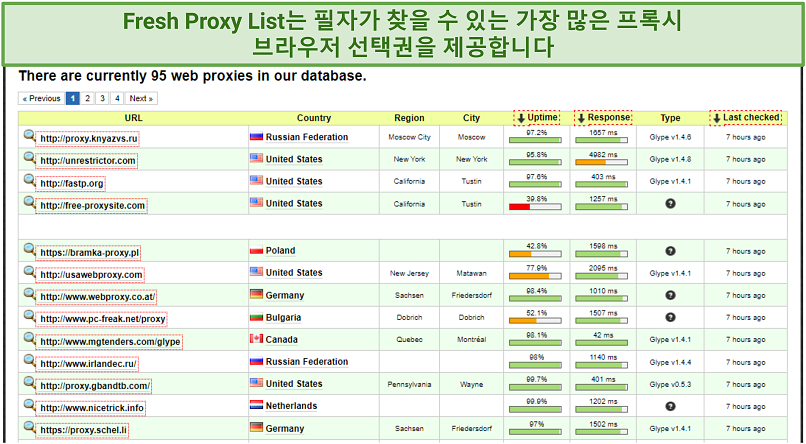Click the orange 77.9% uptime bar
This screenshot has height=444, width=806.
[535, 276]
